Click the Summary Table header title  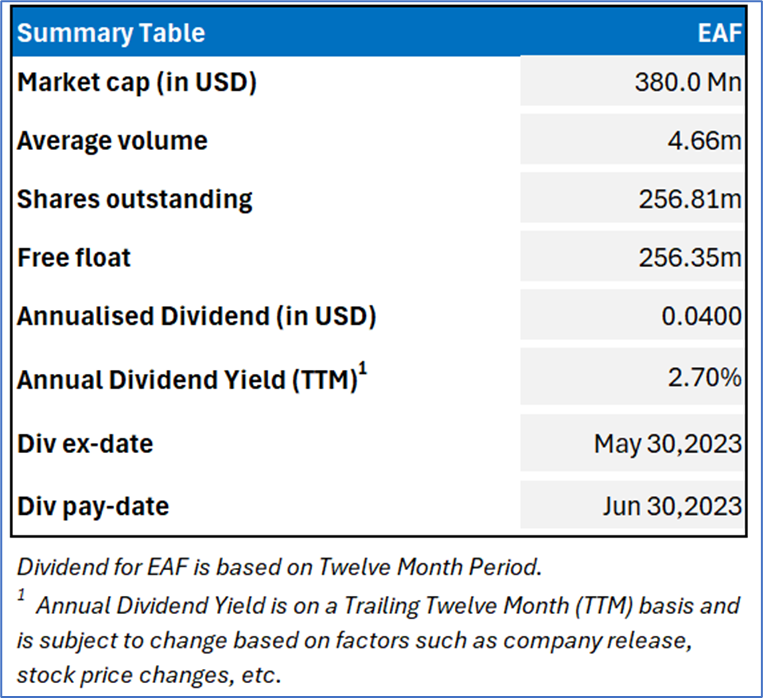click(x=111, y=32)
